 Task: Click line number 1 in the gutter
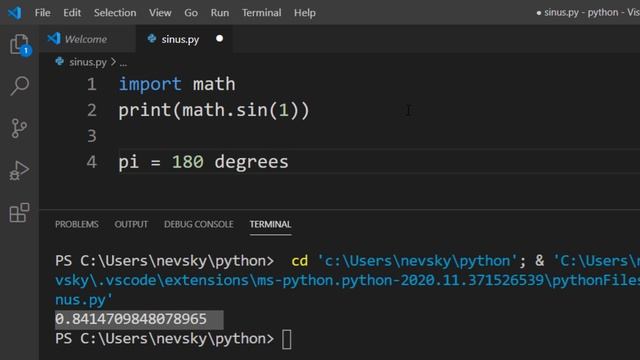pyautogui.click(x=92, y=84)
